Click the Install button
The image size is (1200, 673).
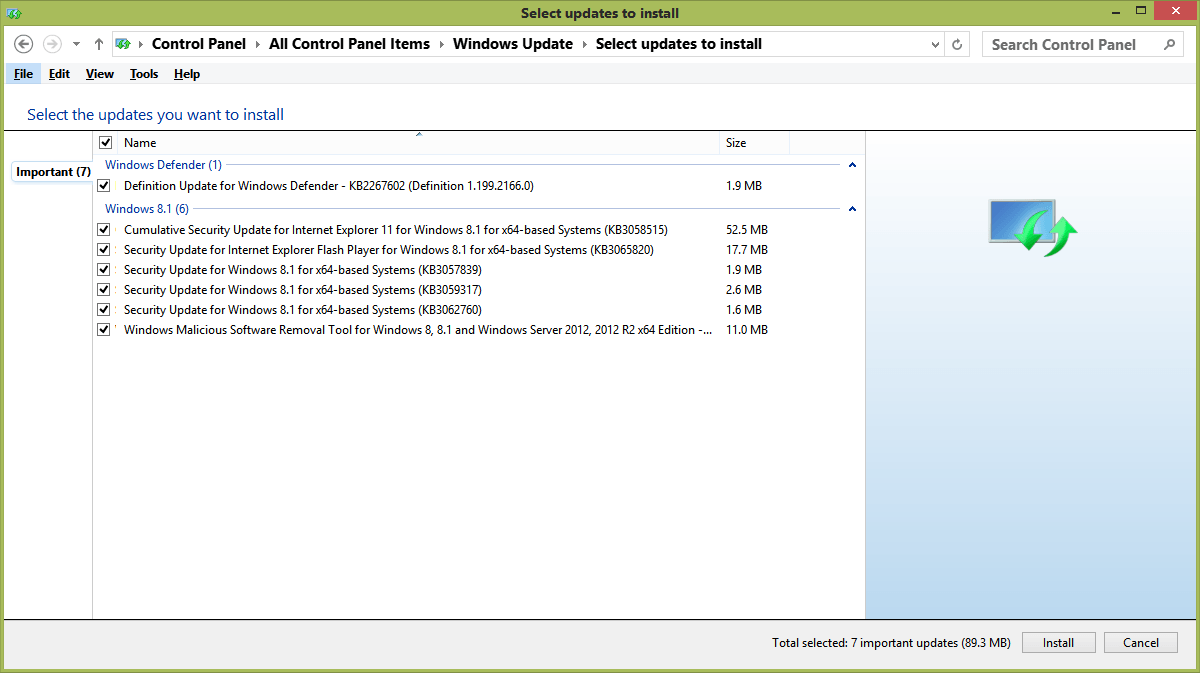point(1058,643)
